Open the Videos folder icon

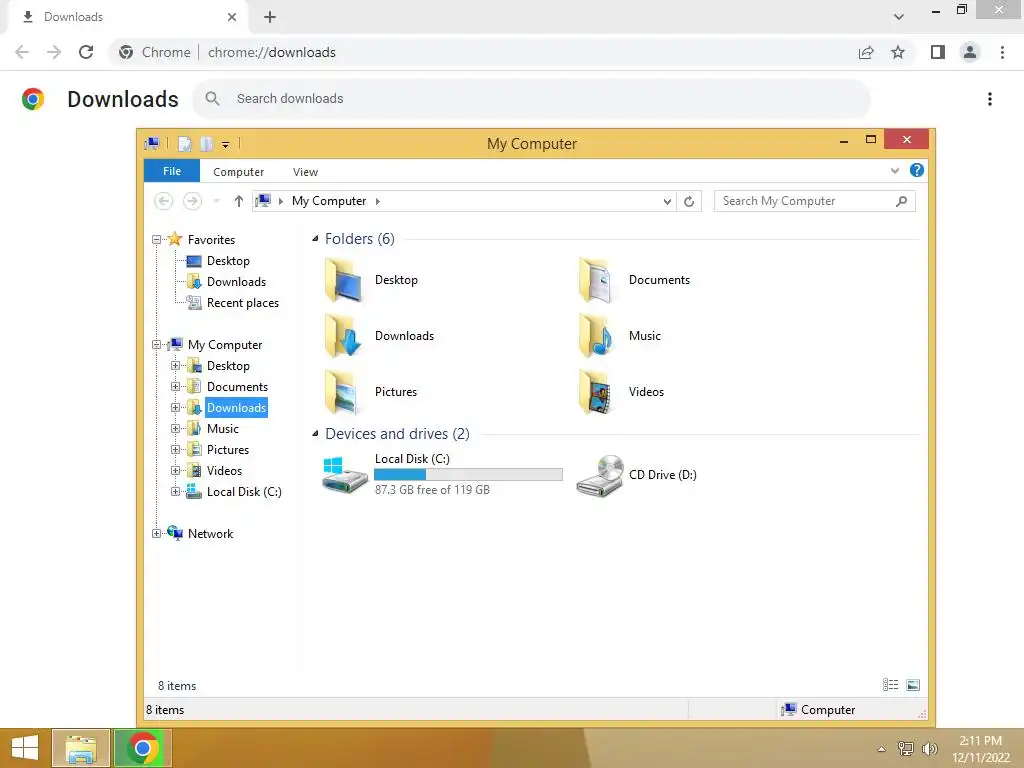click(x=596, y=392)
